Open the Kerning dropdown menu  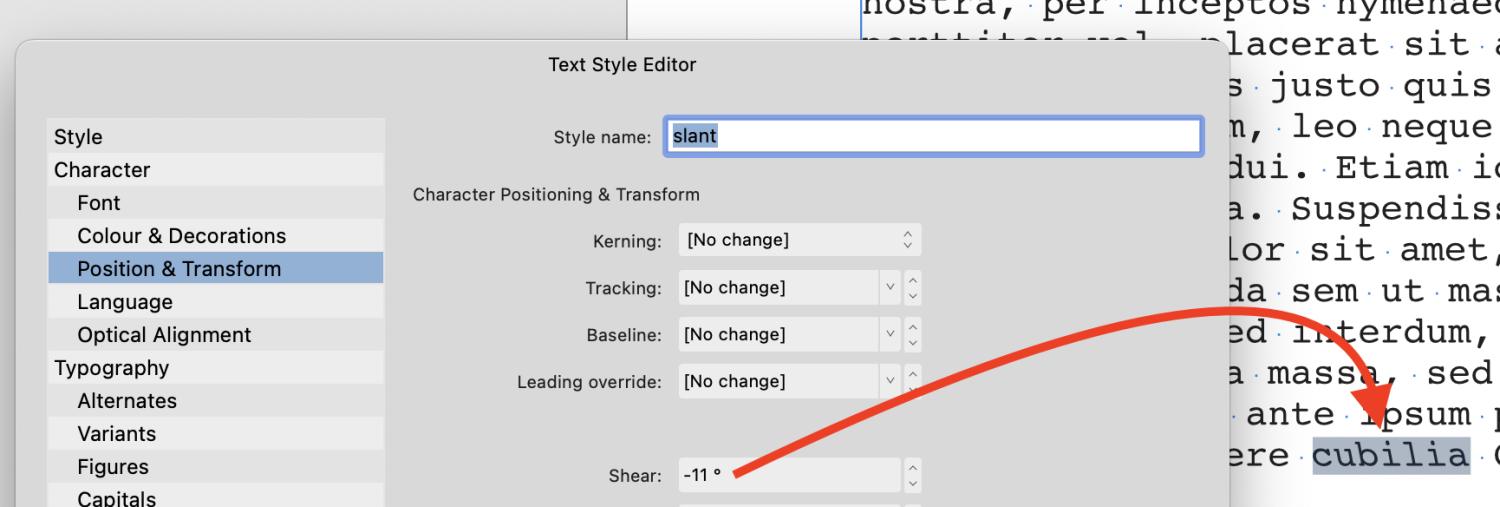pyautogui.click(x=799, y=240)
